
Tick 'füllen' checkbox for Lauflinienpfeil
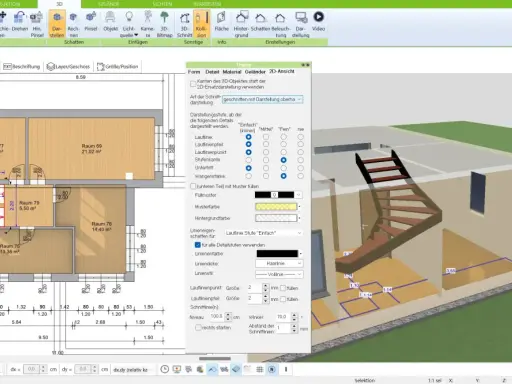click(283, 299)
